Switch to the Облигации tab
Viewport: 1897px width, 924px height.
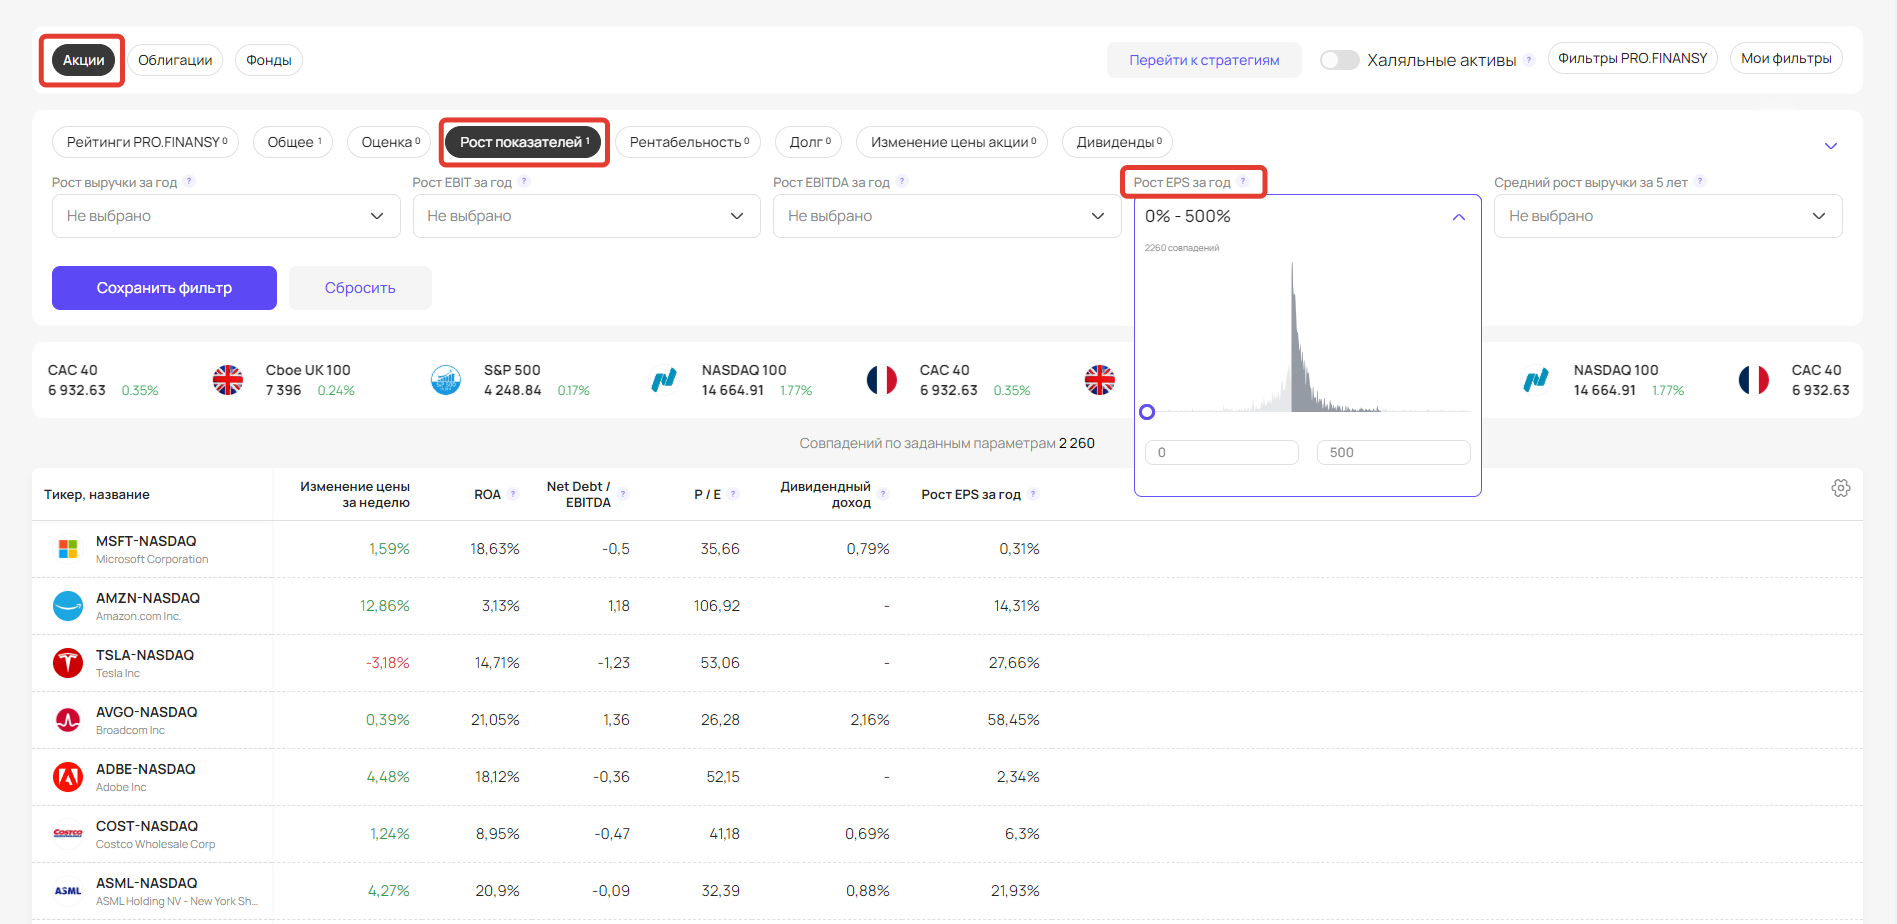coord(175,60)
